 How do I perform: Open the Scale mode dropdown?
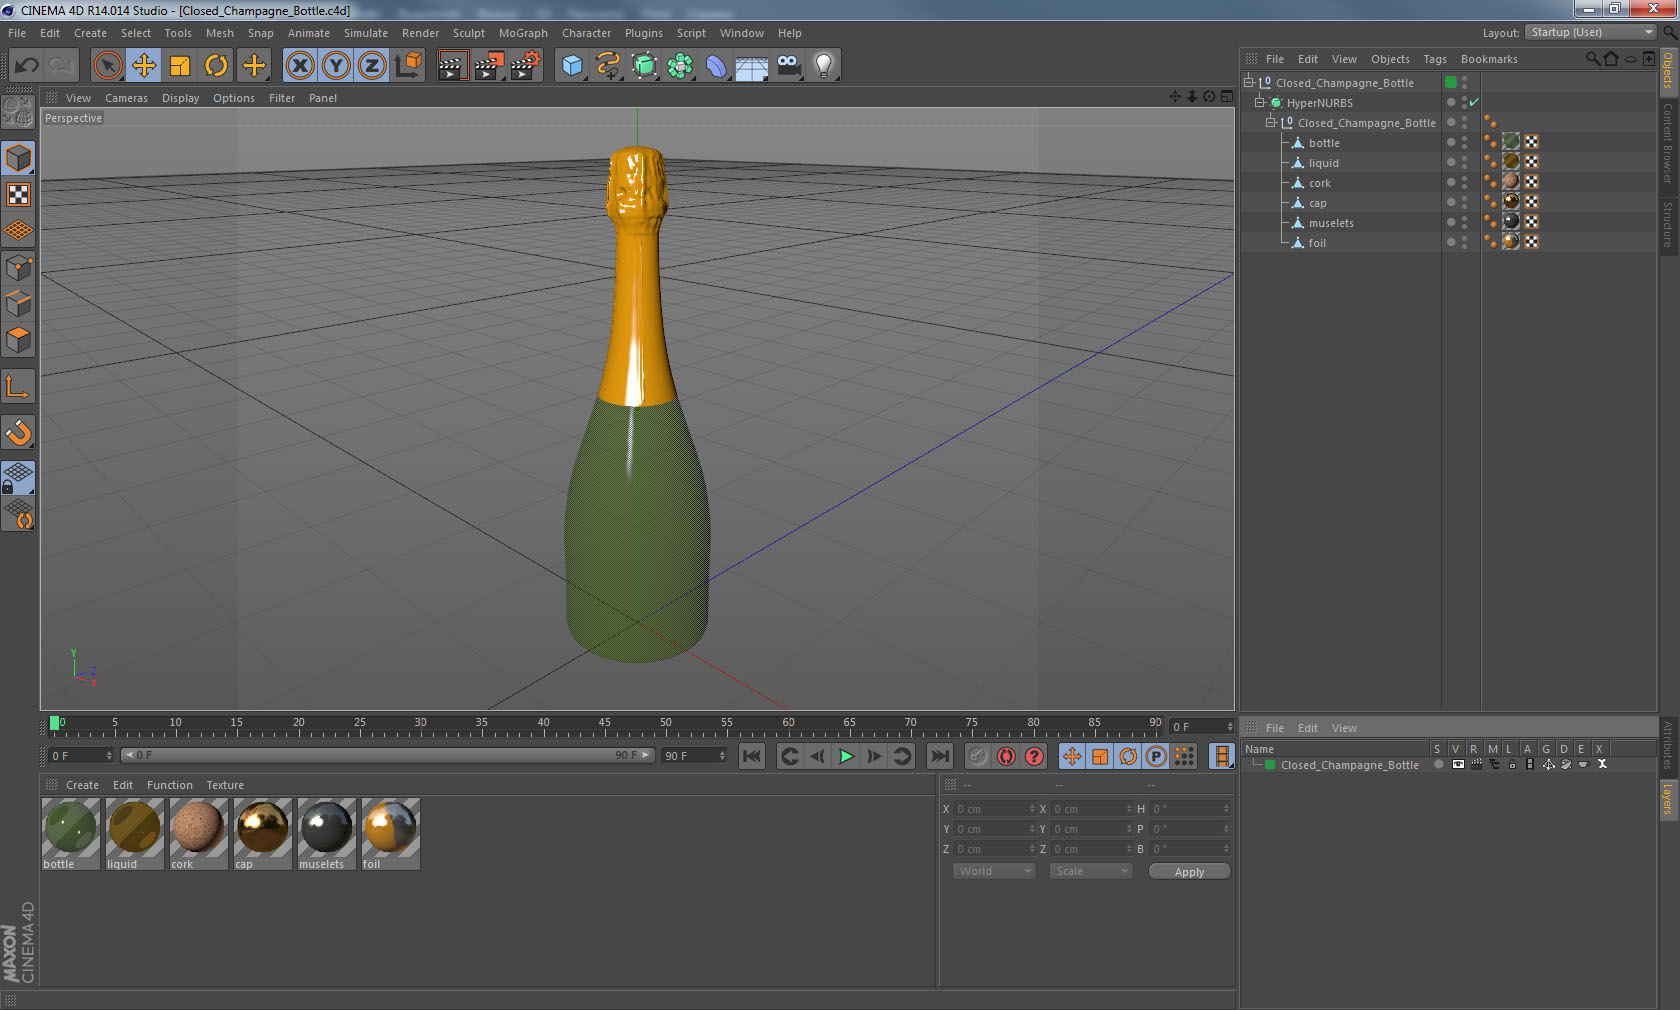coord(1091,871)
